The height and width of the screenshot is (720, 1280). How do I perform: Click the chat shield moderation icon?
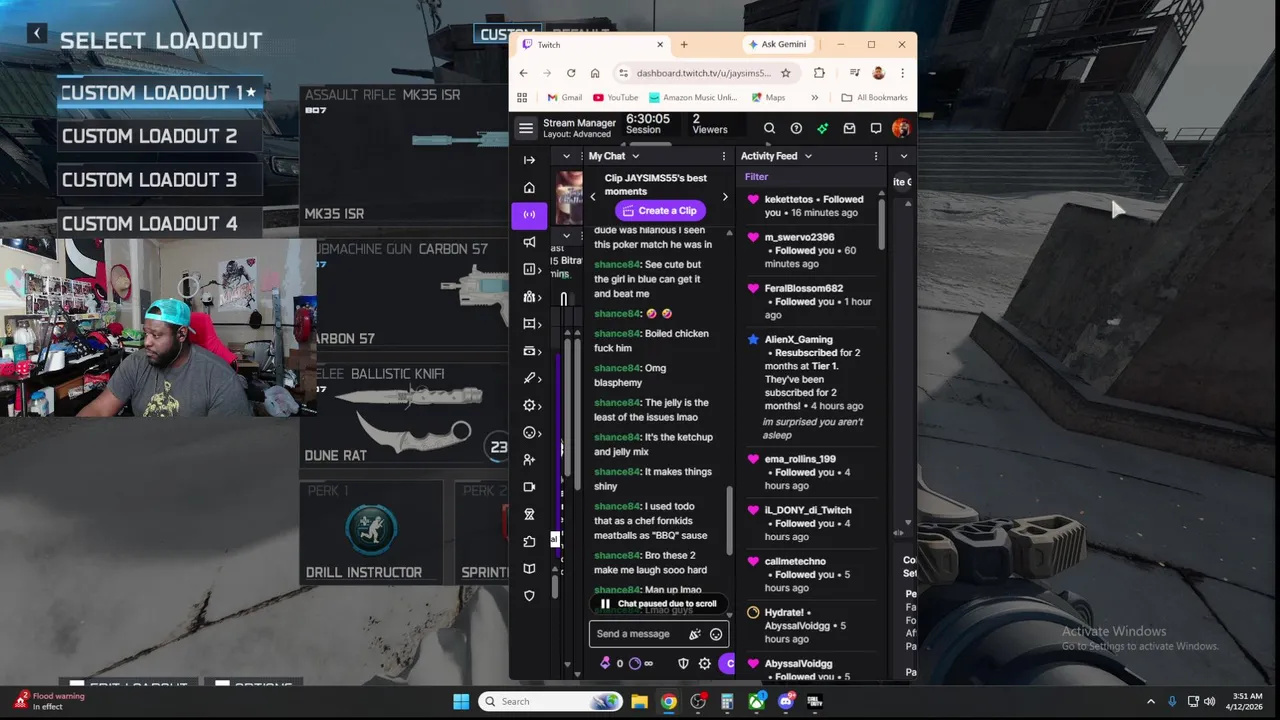click(x=683, y=663)
